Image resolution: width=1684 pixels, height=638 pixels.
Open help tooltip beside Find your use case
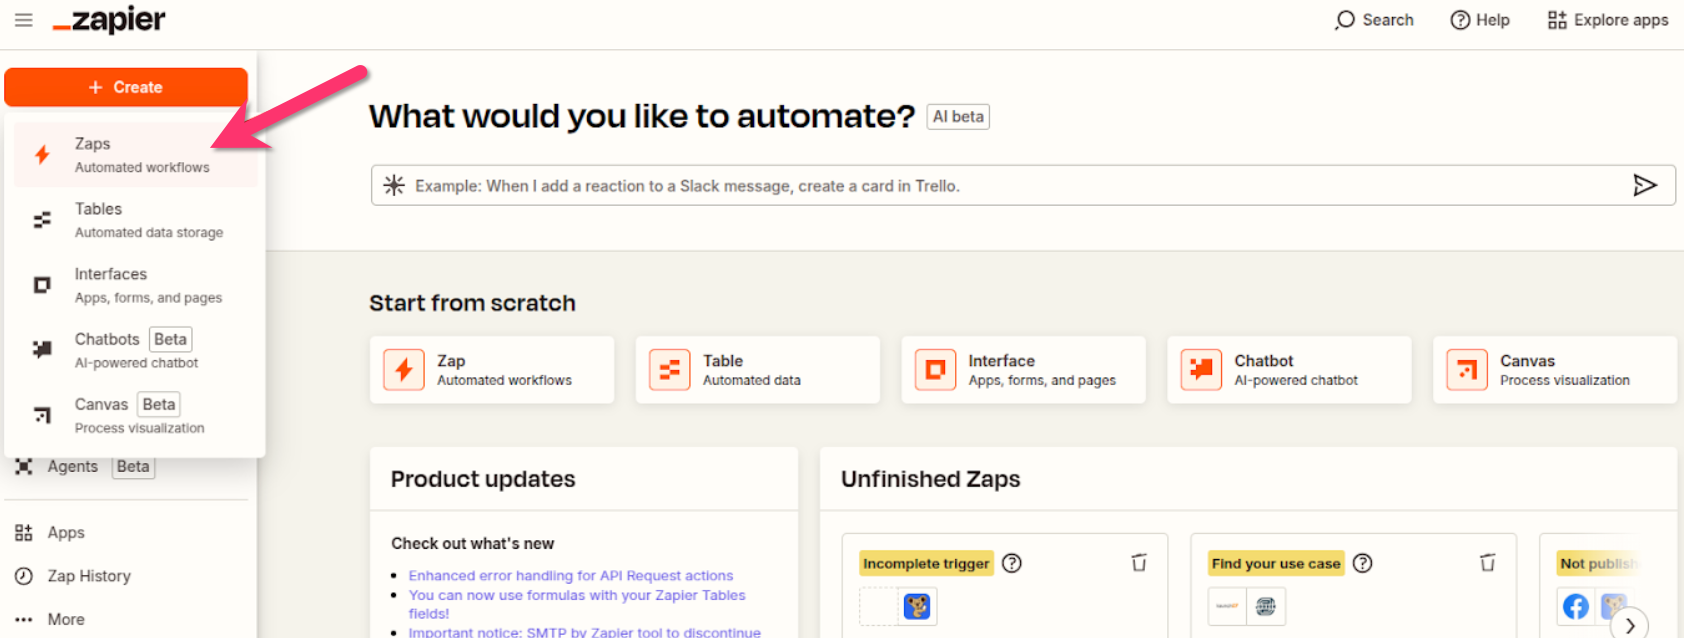coord(1363,563)
